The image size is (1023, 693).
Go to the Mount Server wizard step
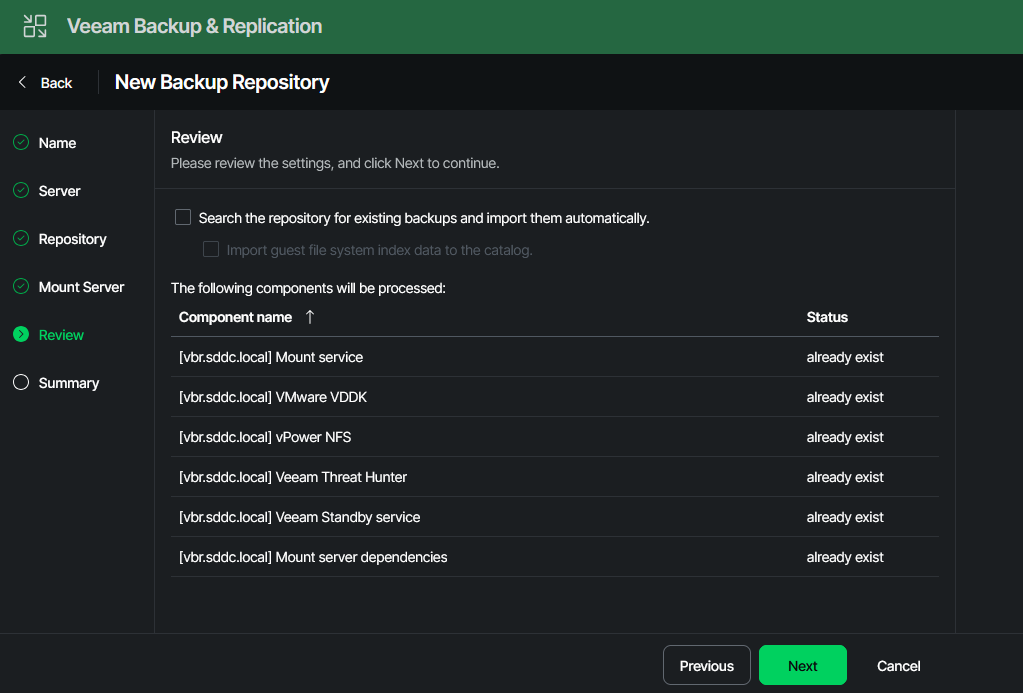coord(81,287)
